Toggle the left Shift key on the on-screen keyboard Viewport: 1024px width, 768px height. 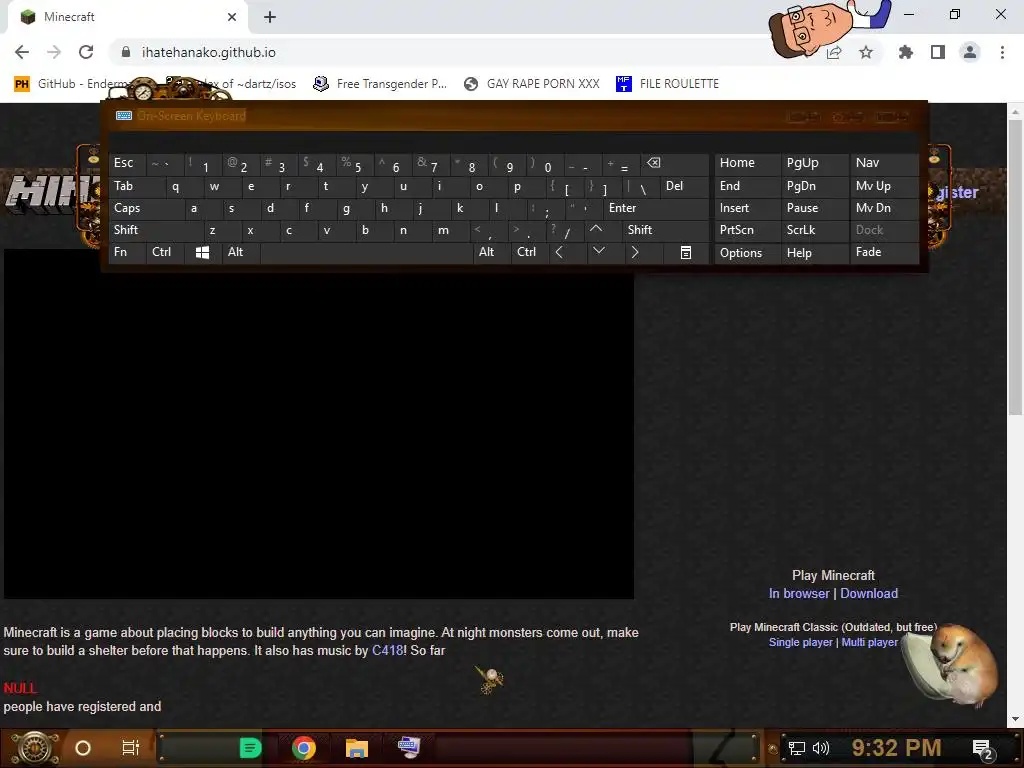click(155, 230)
